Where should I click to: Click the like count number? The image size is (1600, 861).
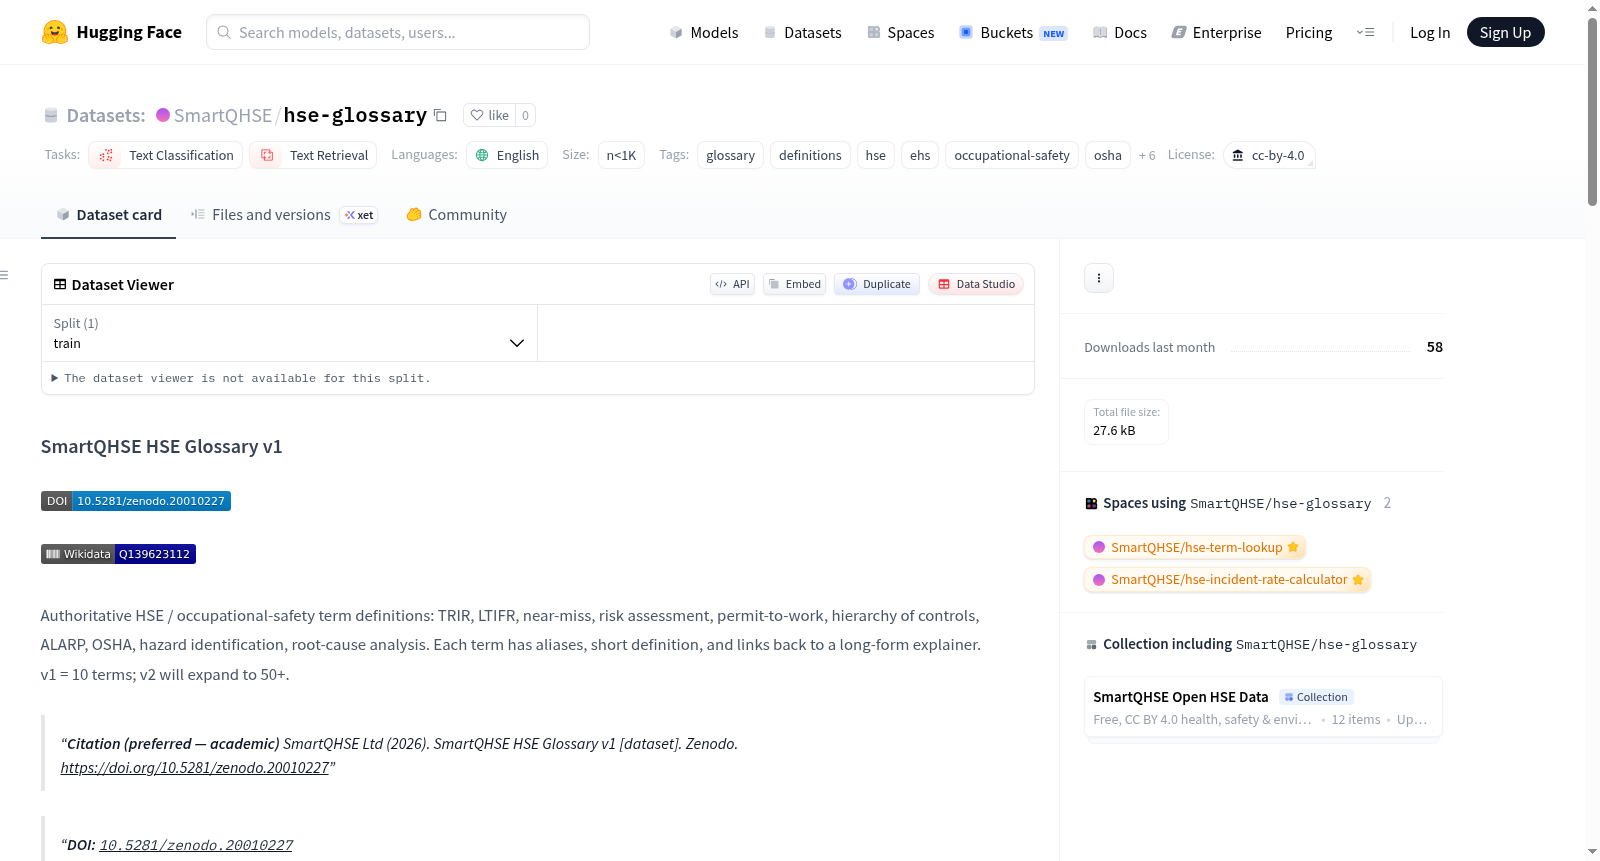(x=525, y=115)
